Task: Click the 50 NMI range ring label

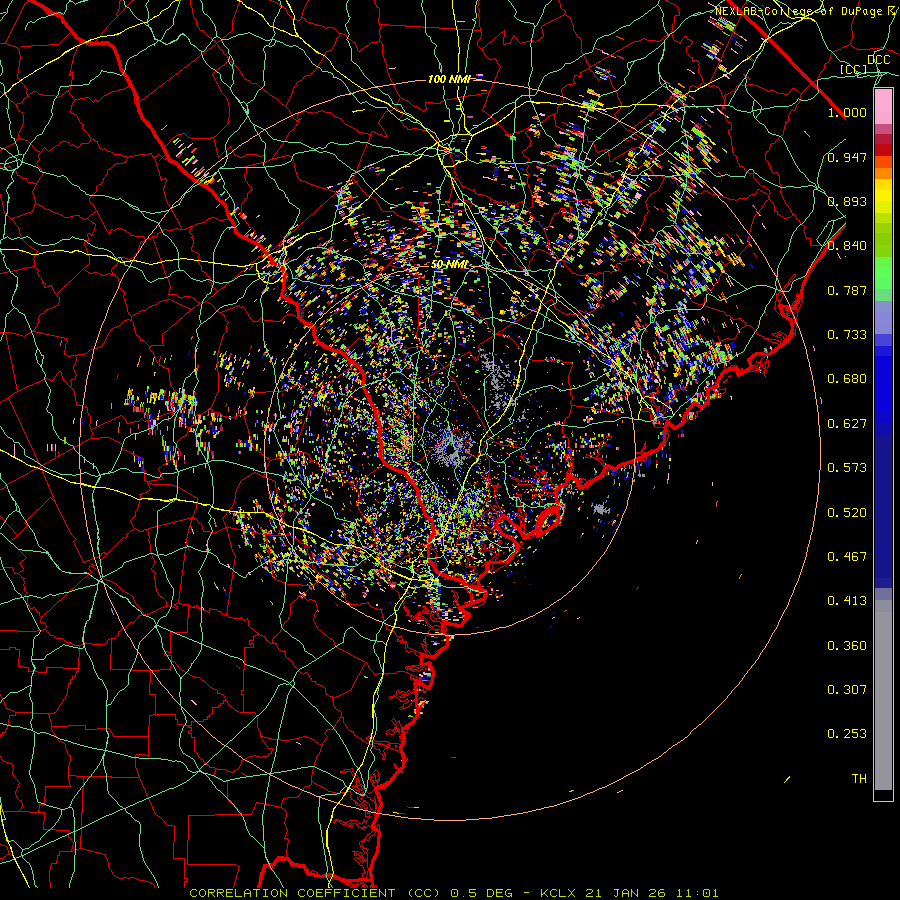Action: (x=449, y=265)
